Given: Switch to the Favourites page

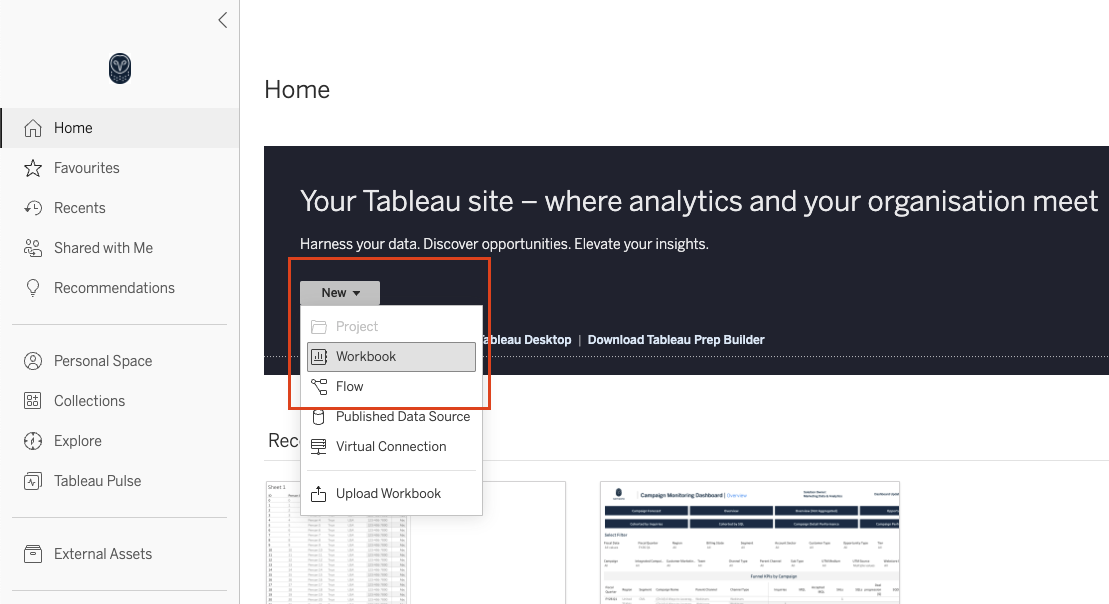Looking at the screenshot, I should point(85,167).
